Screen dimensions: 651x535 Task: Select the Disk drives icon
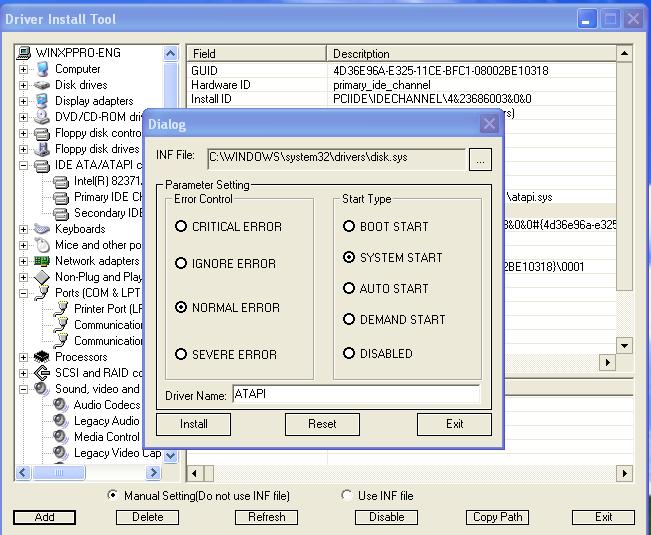click(x=42, y=85)
